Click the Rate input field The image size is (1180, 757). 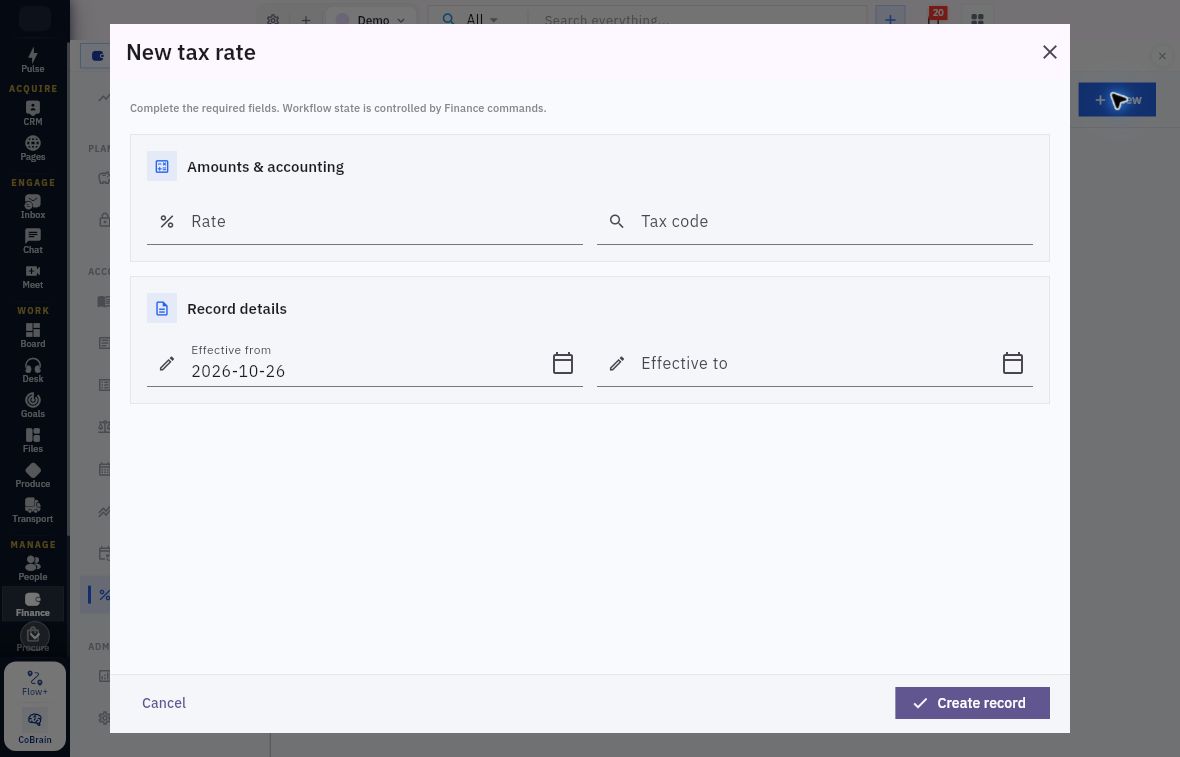coord(365,221)
